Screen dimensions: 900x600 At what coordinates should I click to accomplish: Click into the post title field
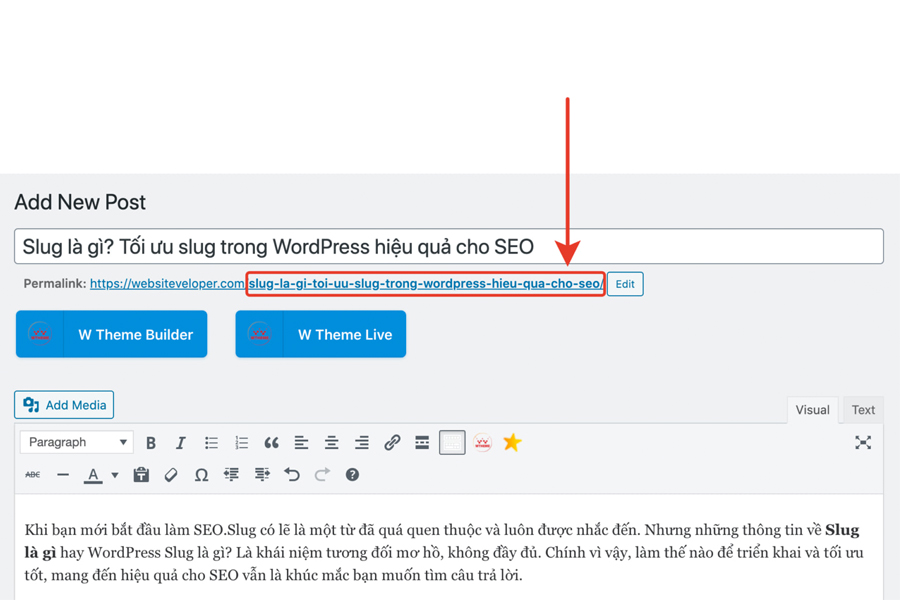(449, 246)
